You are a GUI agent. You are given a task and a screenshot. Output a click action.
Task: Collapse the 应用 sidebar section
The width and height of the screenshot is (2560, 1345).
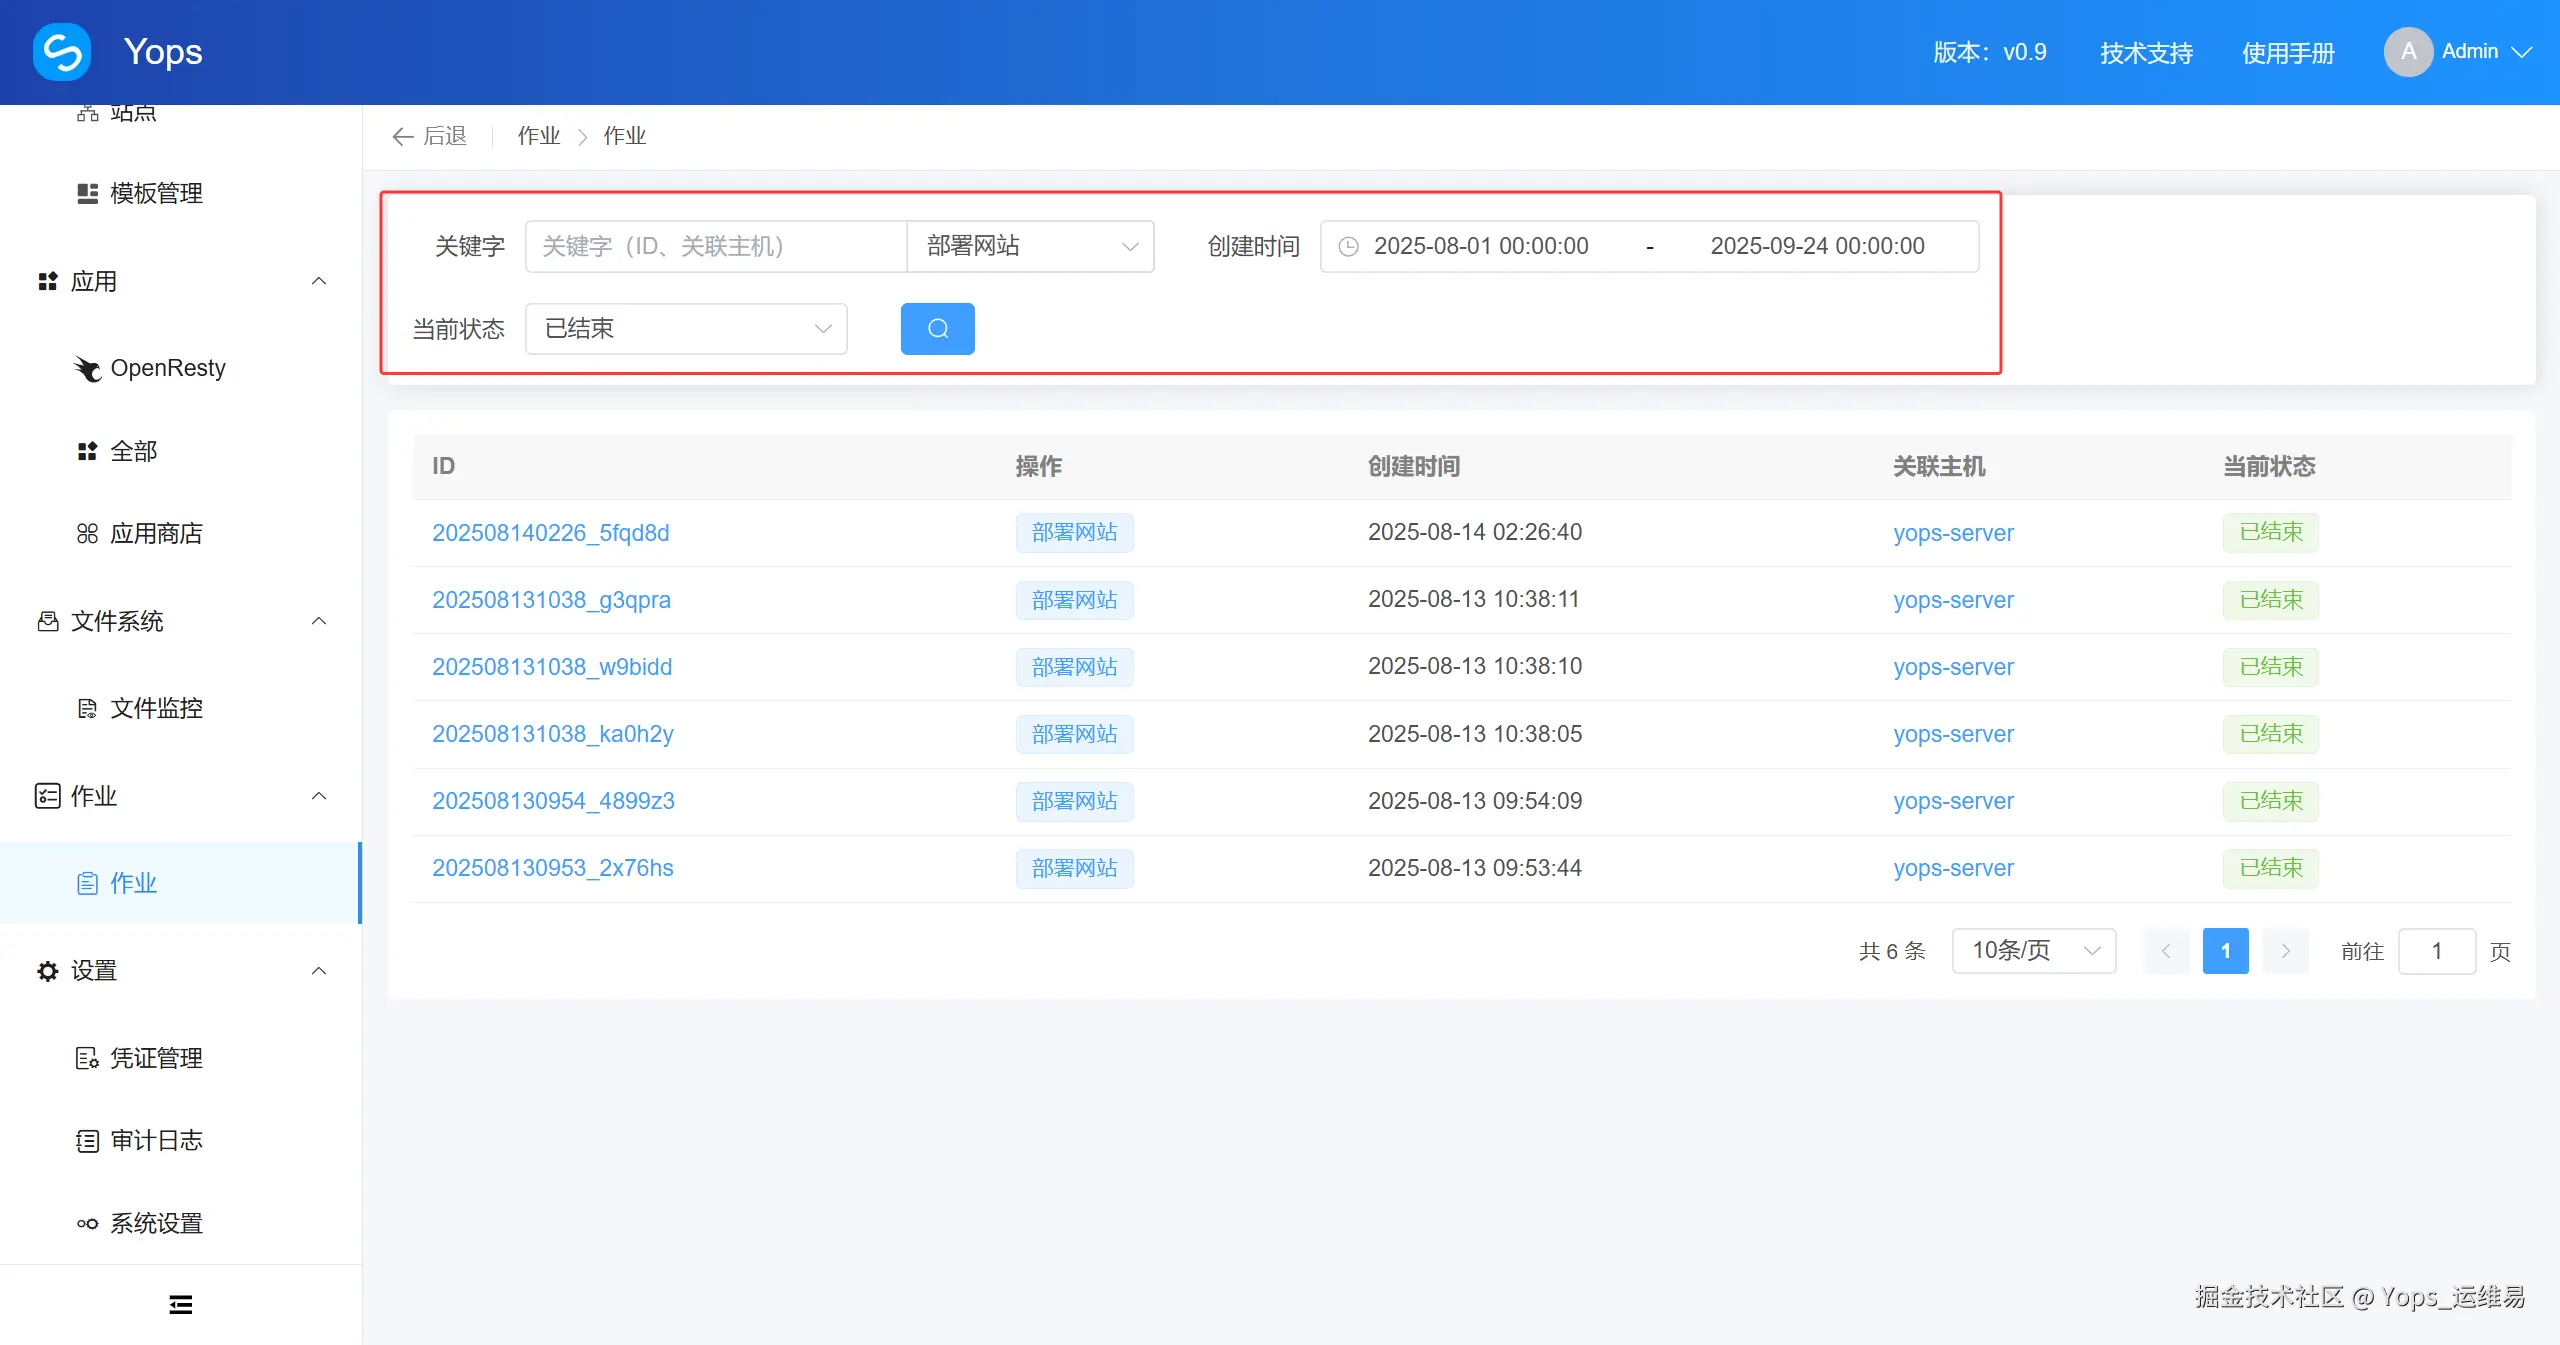coord(319,282)
